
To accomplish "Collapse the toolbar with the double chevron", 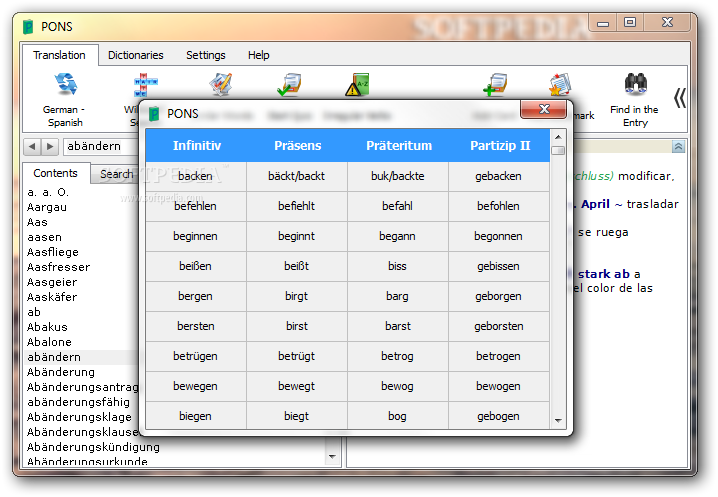I will pyautogui.click(x=680, y=98).
